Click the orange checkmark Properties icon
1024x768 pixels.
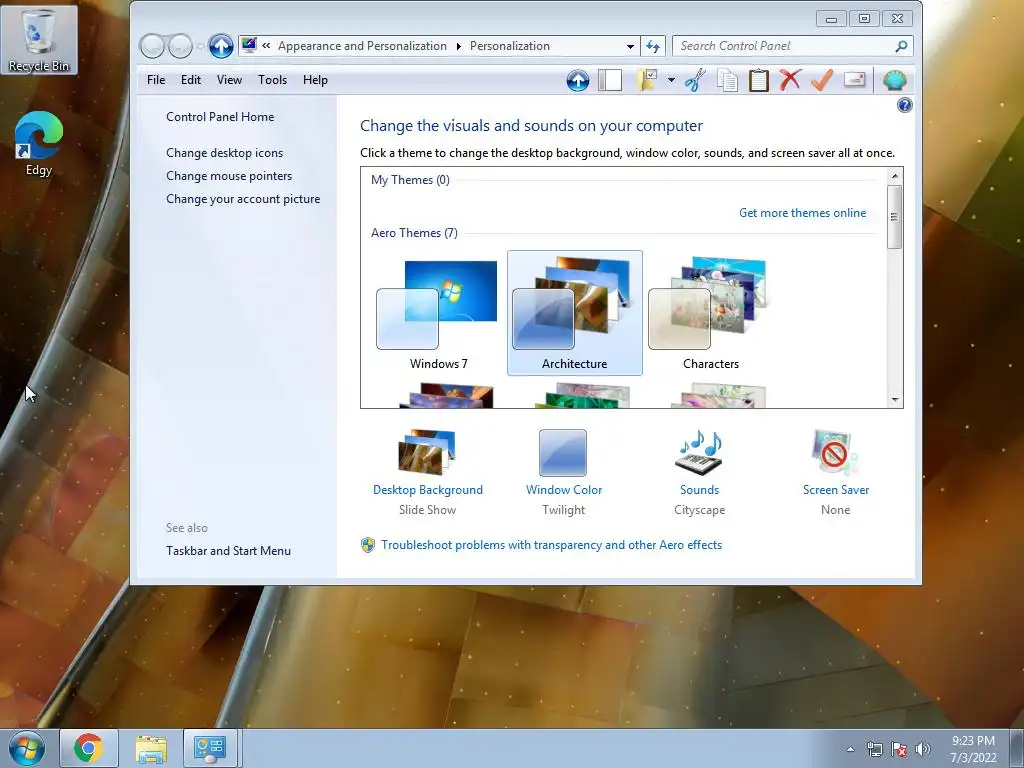click(x=822, y=80)
